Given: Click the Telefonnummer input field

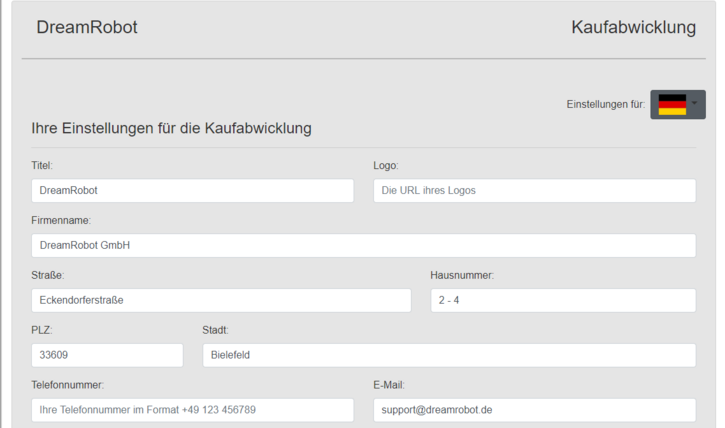Looking at the screenshot, I should point(192,410).
